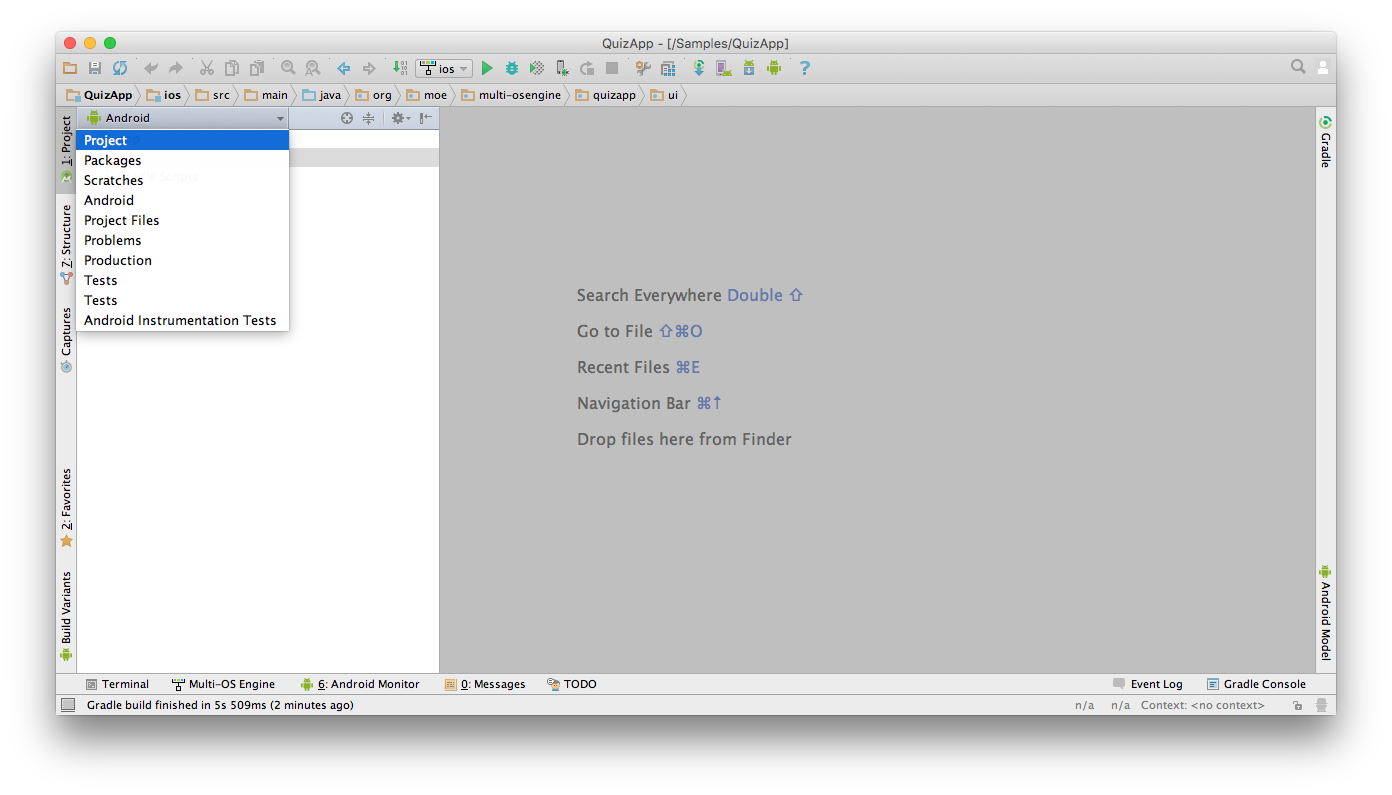Select Scratches in the view list
Screen dimensions: 1392x795
[183, 180]
